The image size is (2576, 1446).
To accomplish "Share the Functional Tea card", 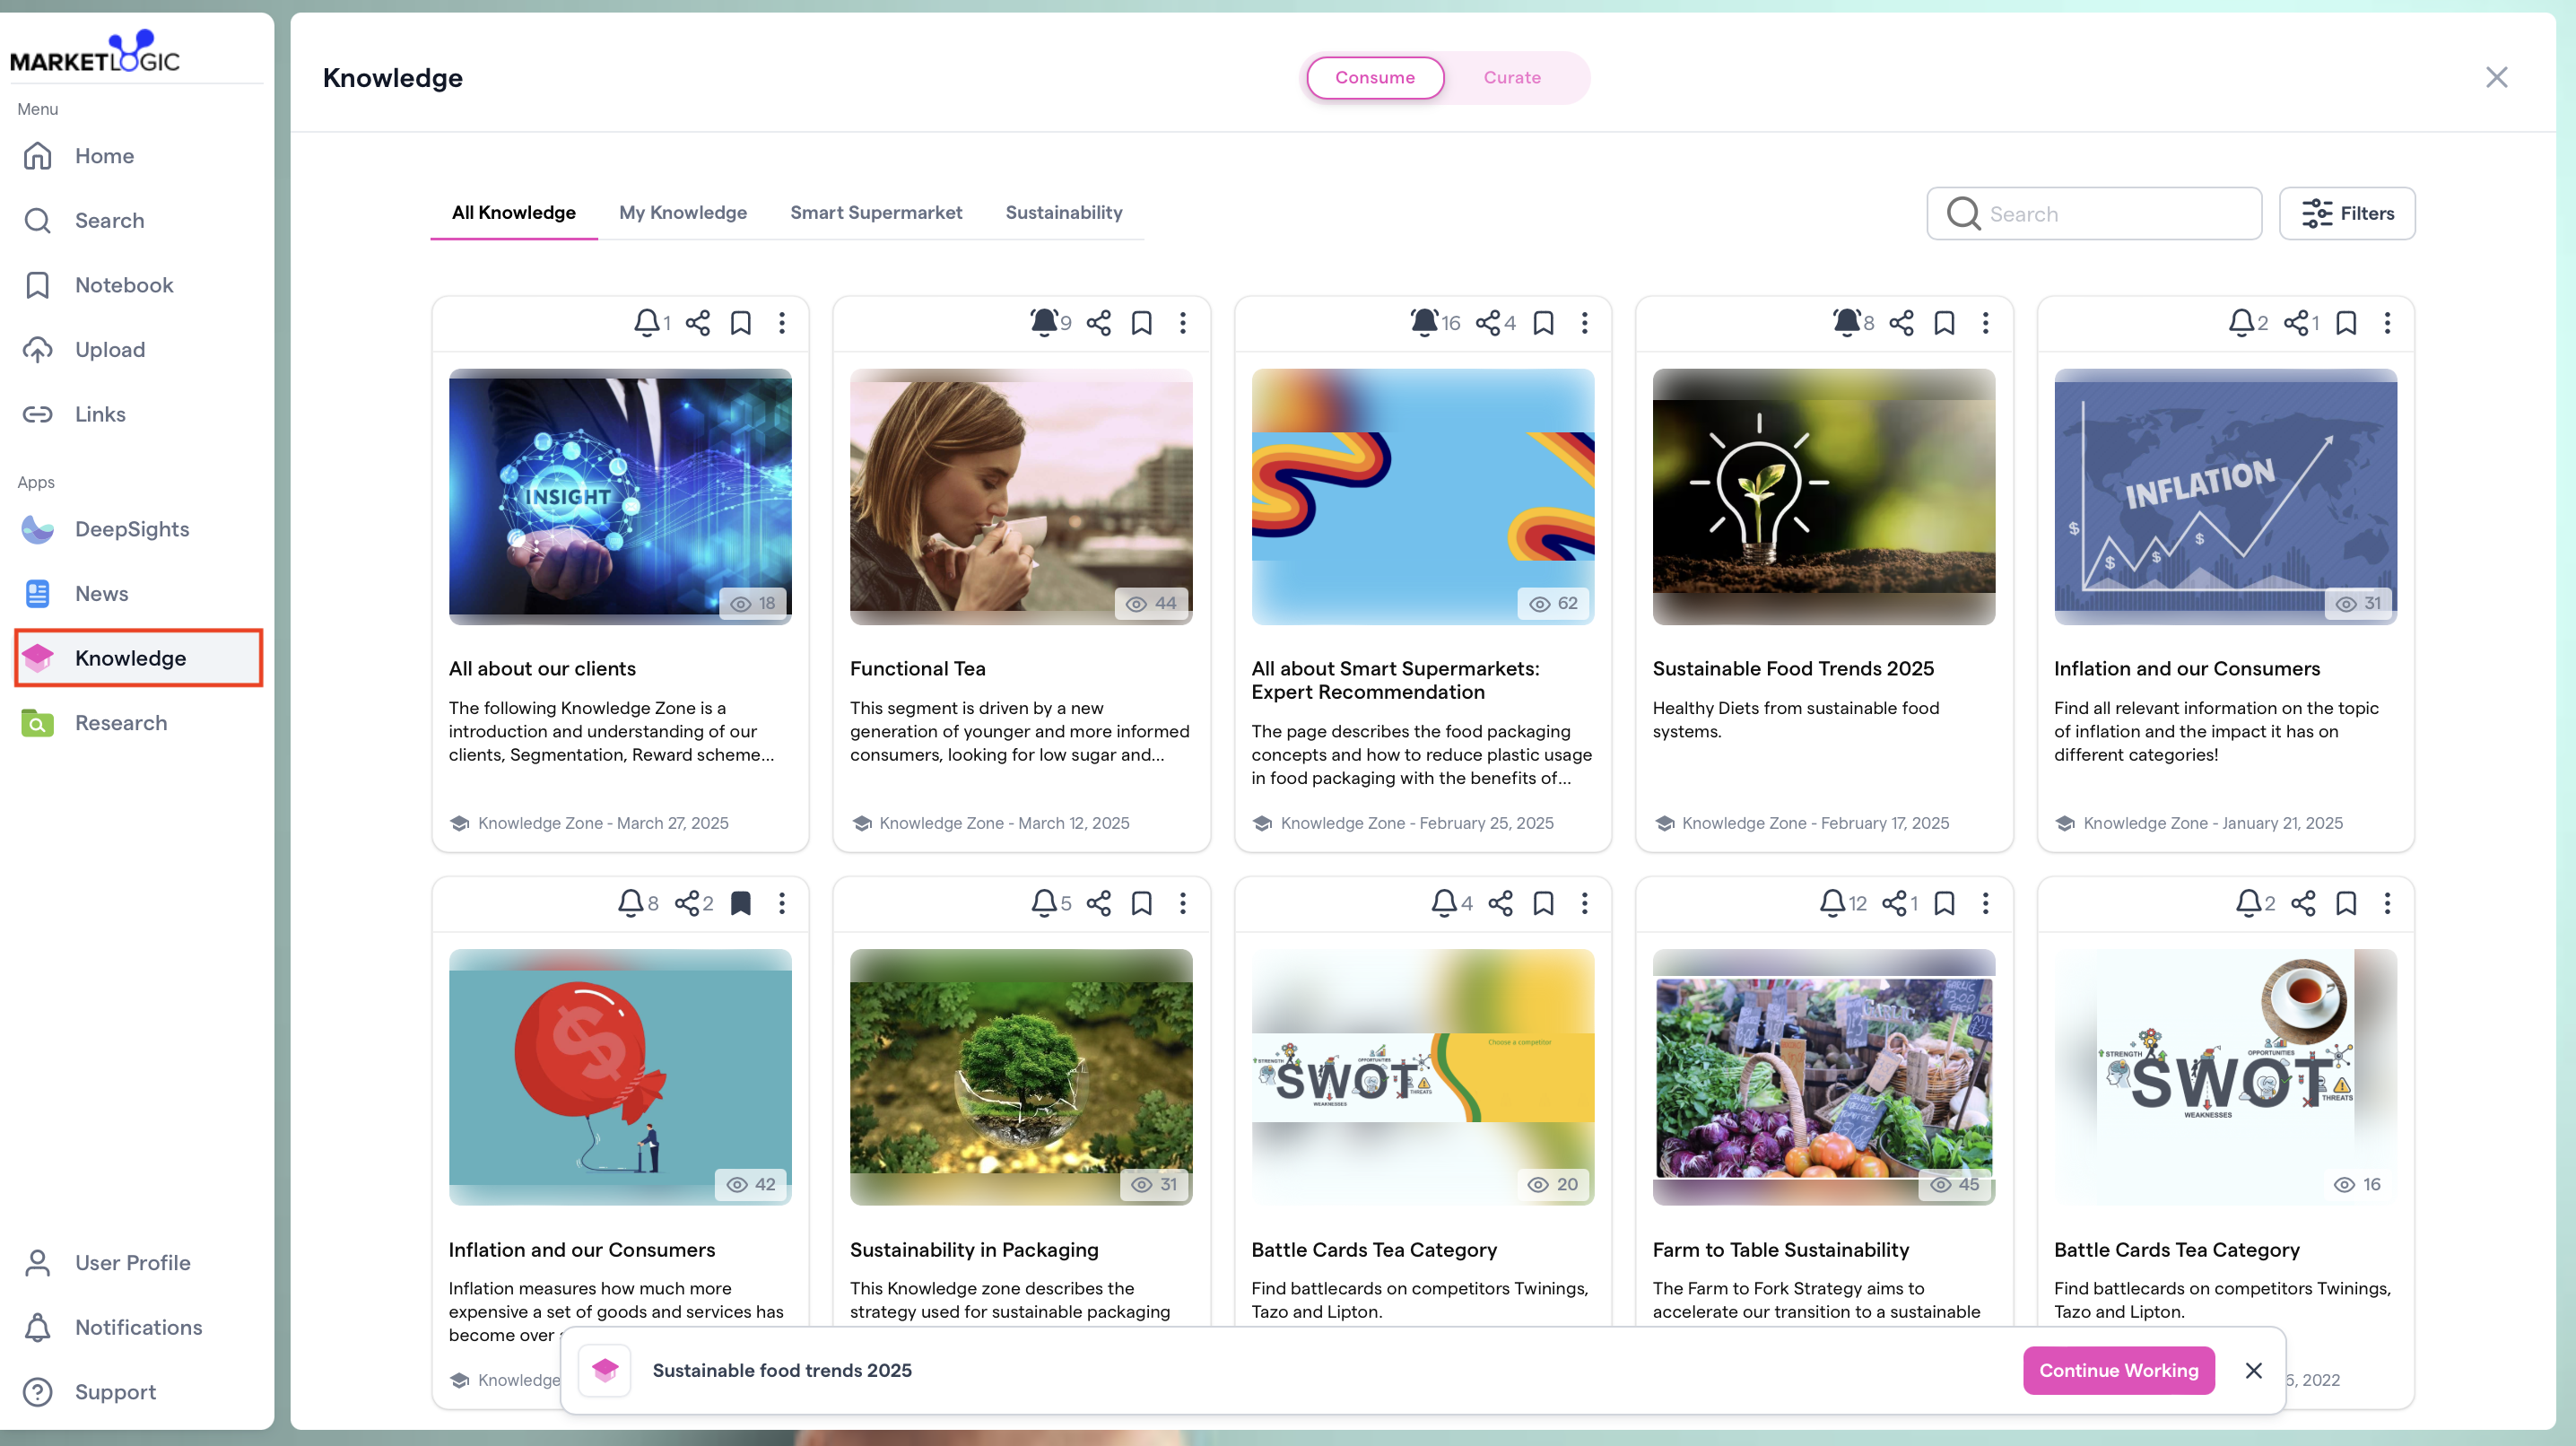I will (1098, 322).
